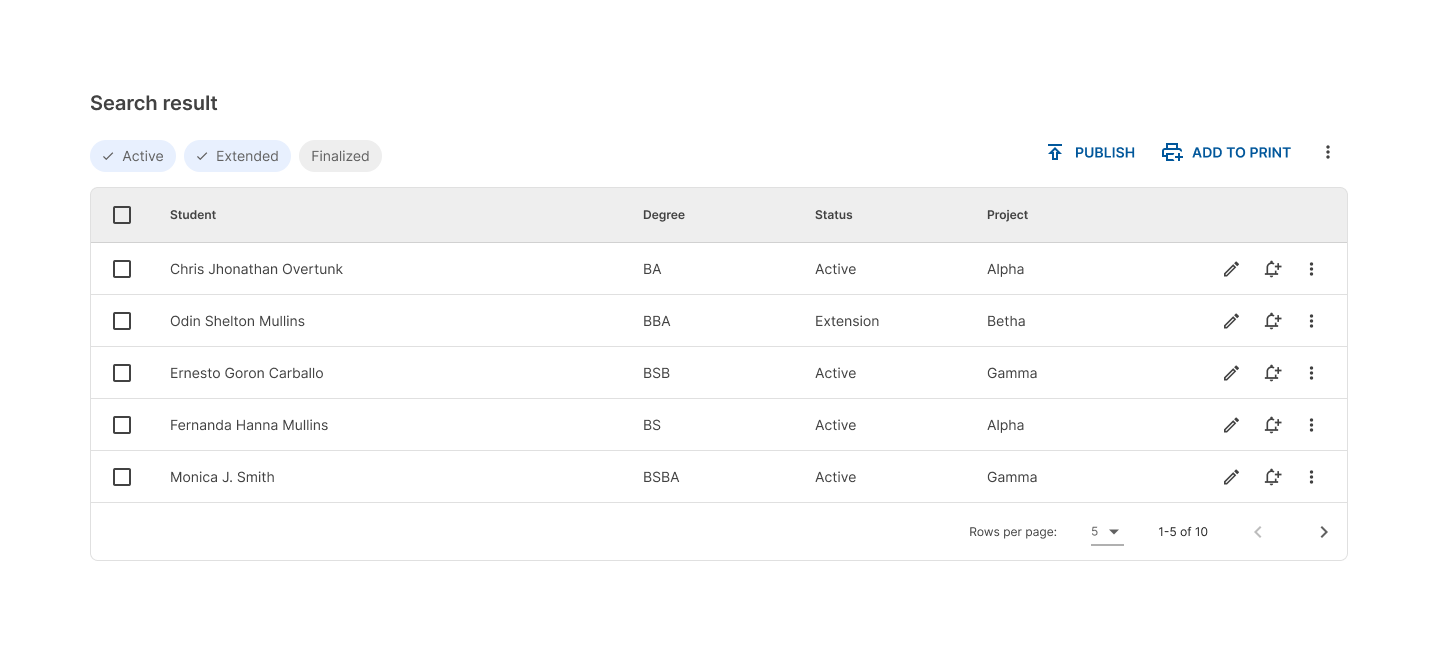Open the rows per page dropdown

point(1106,532)
